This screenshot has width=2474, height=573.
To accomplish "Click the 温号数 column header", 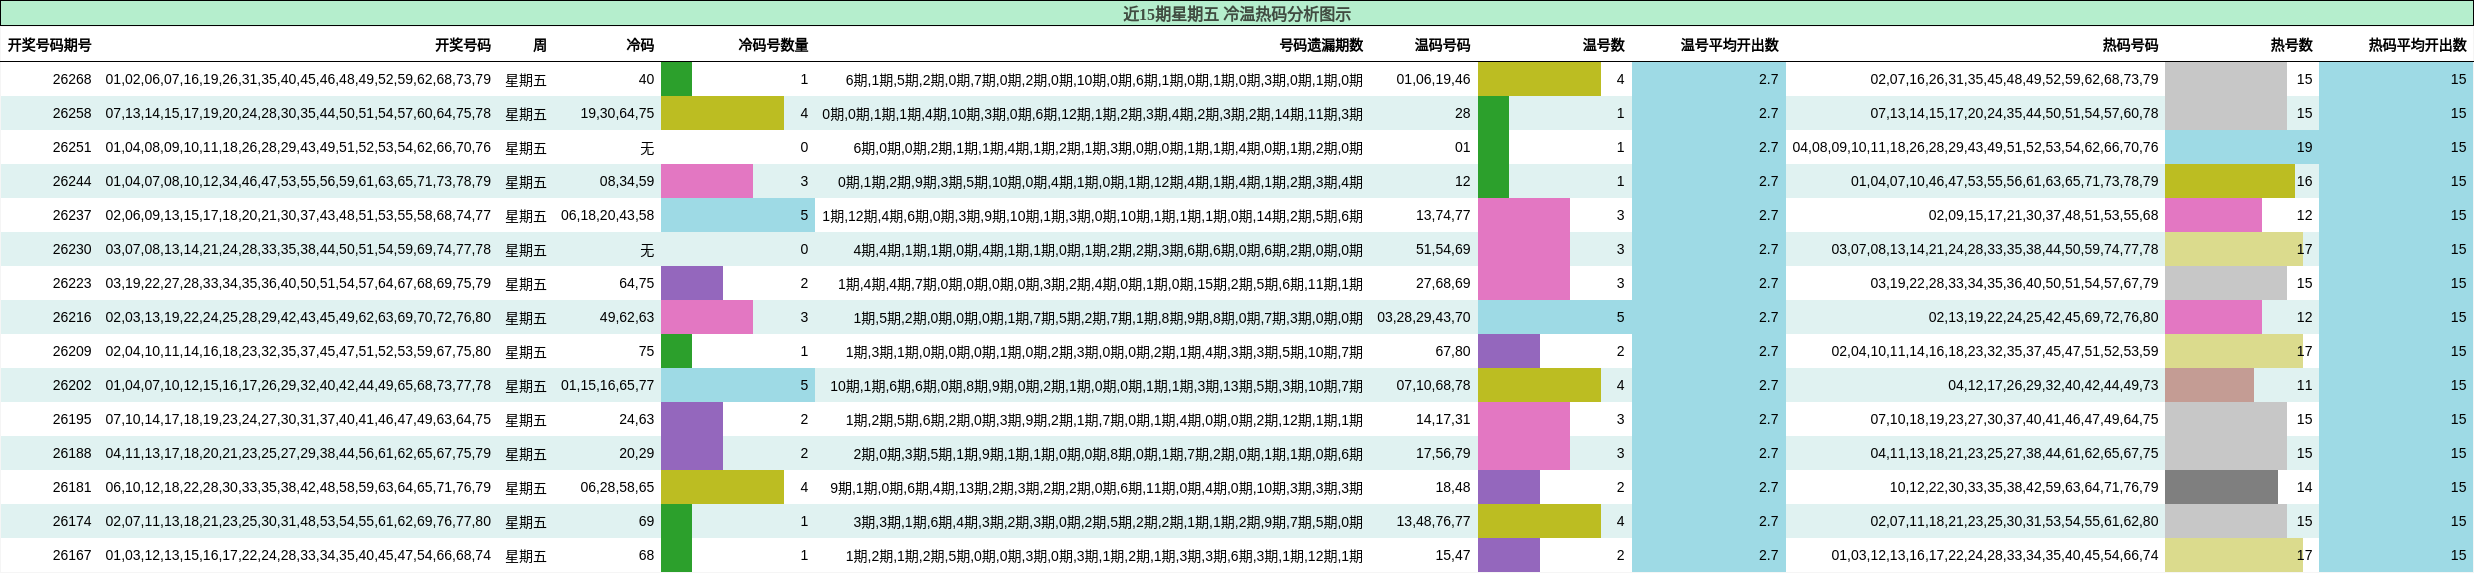I will [1603, 45].
